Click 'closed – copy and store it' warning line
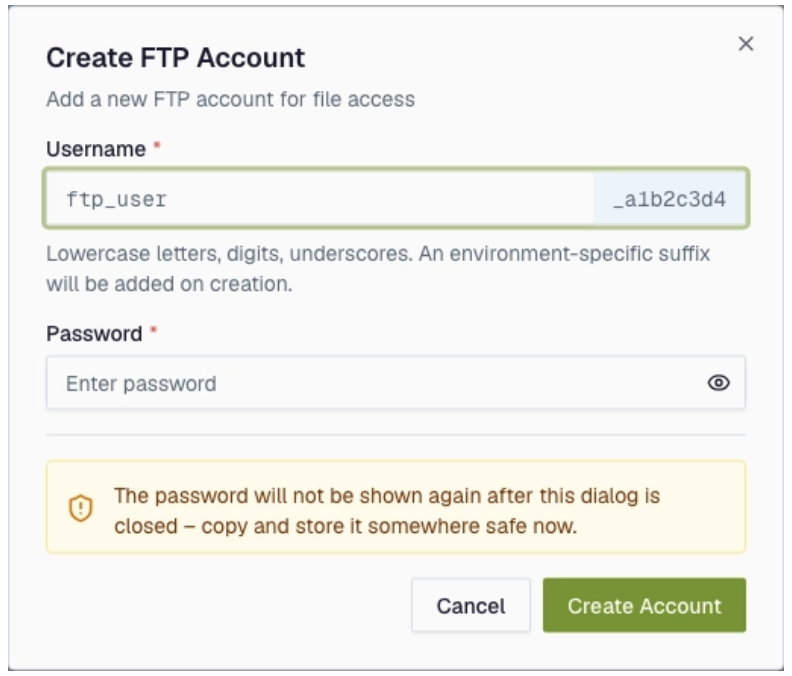 345,526
